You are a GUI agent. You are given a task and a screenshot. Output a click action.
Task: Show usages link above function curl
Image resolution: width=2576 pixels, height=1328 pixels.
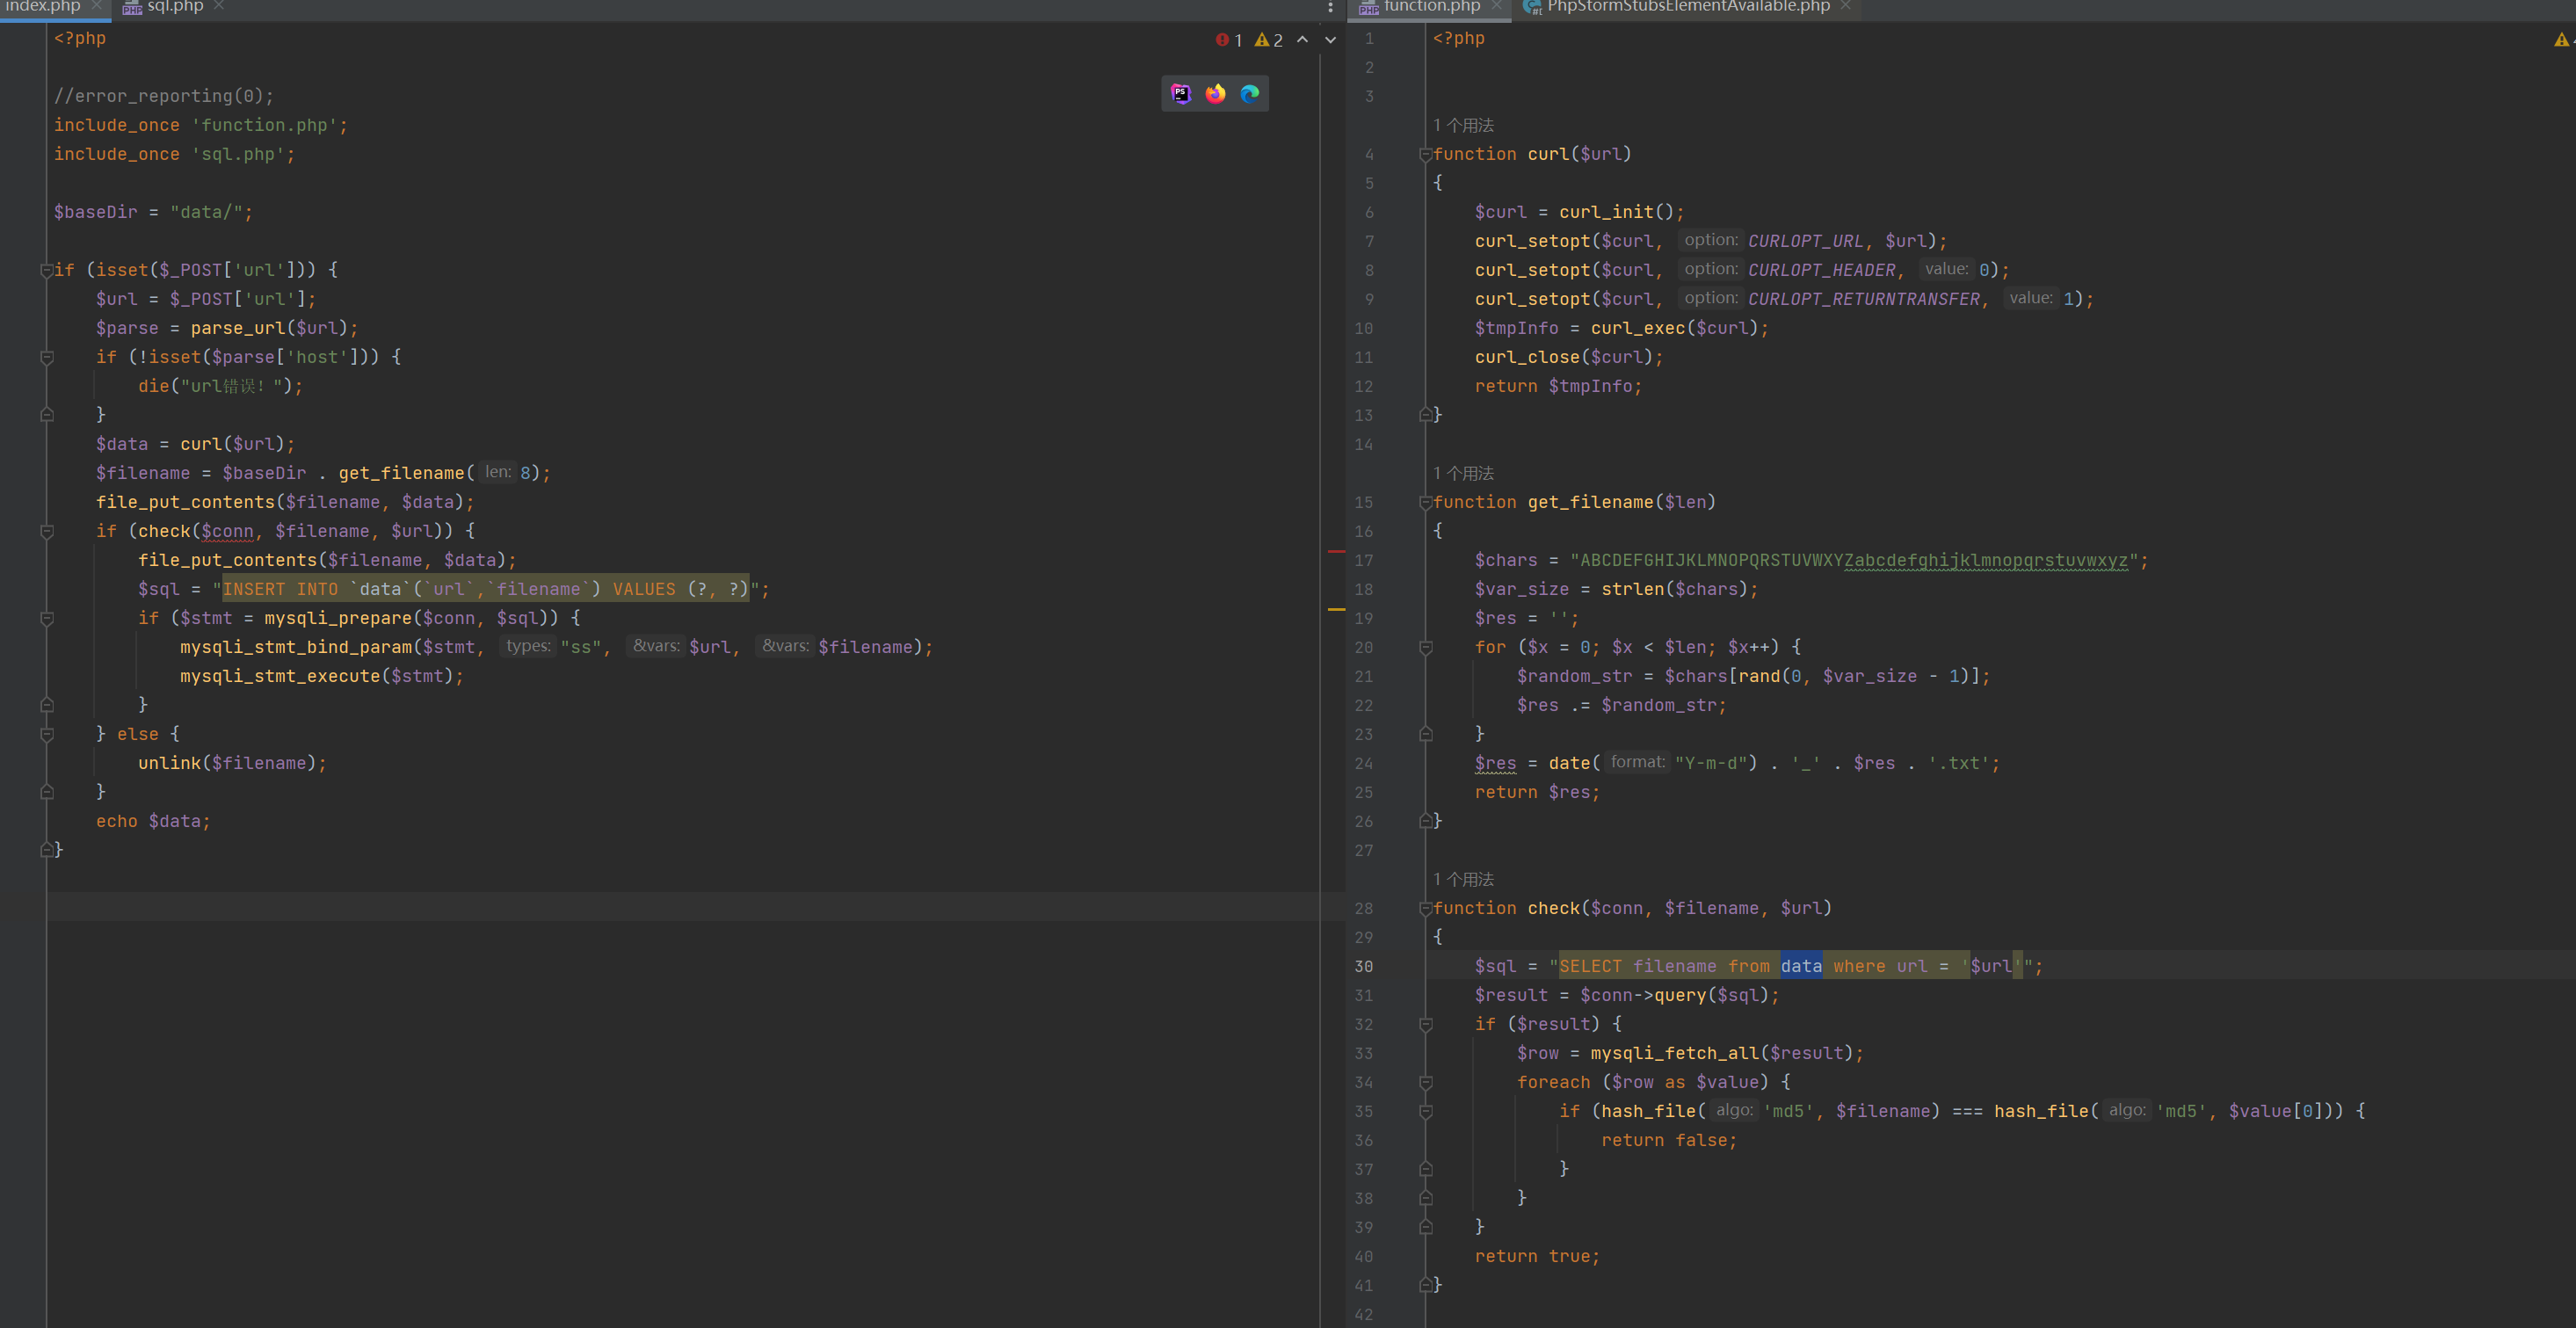(1463, 125)
